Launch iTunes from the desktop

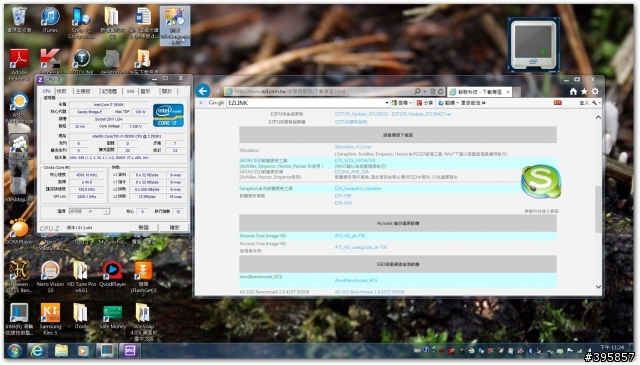click(x=50, y=20)
